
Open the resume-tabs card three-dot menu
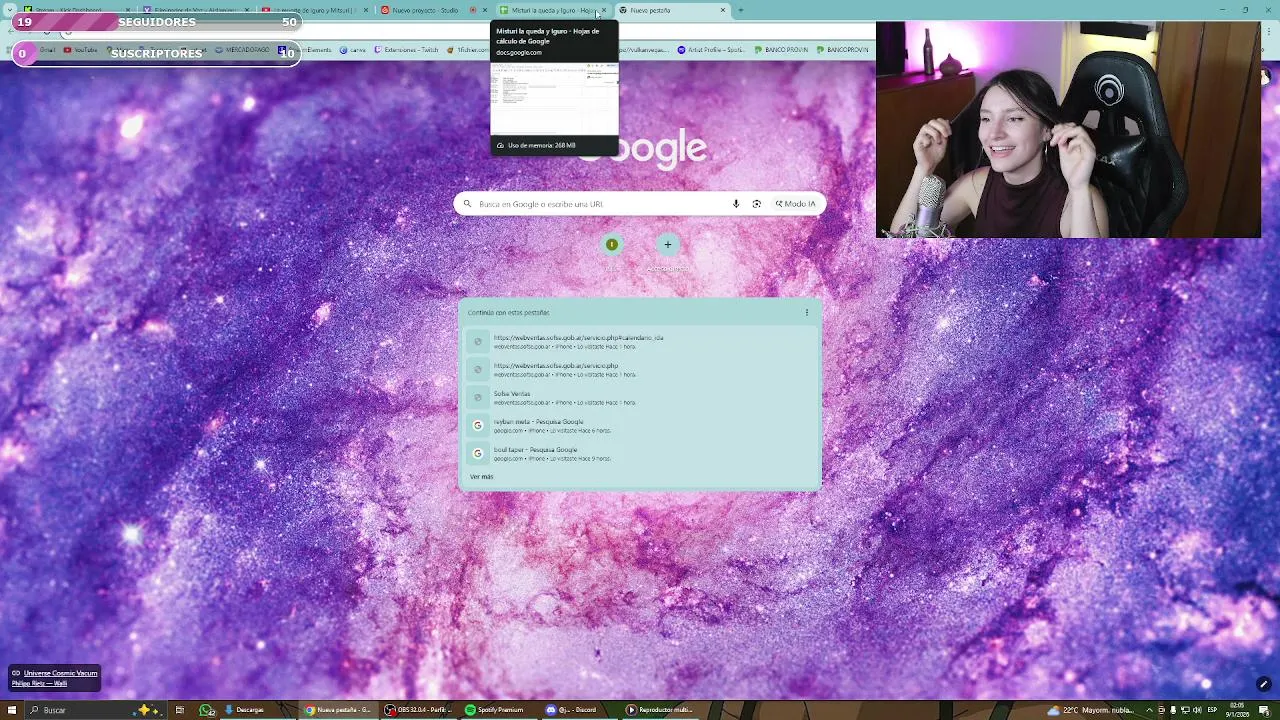click(807, 312)
